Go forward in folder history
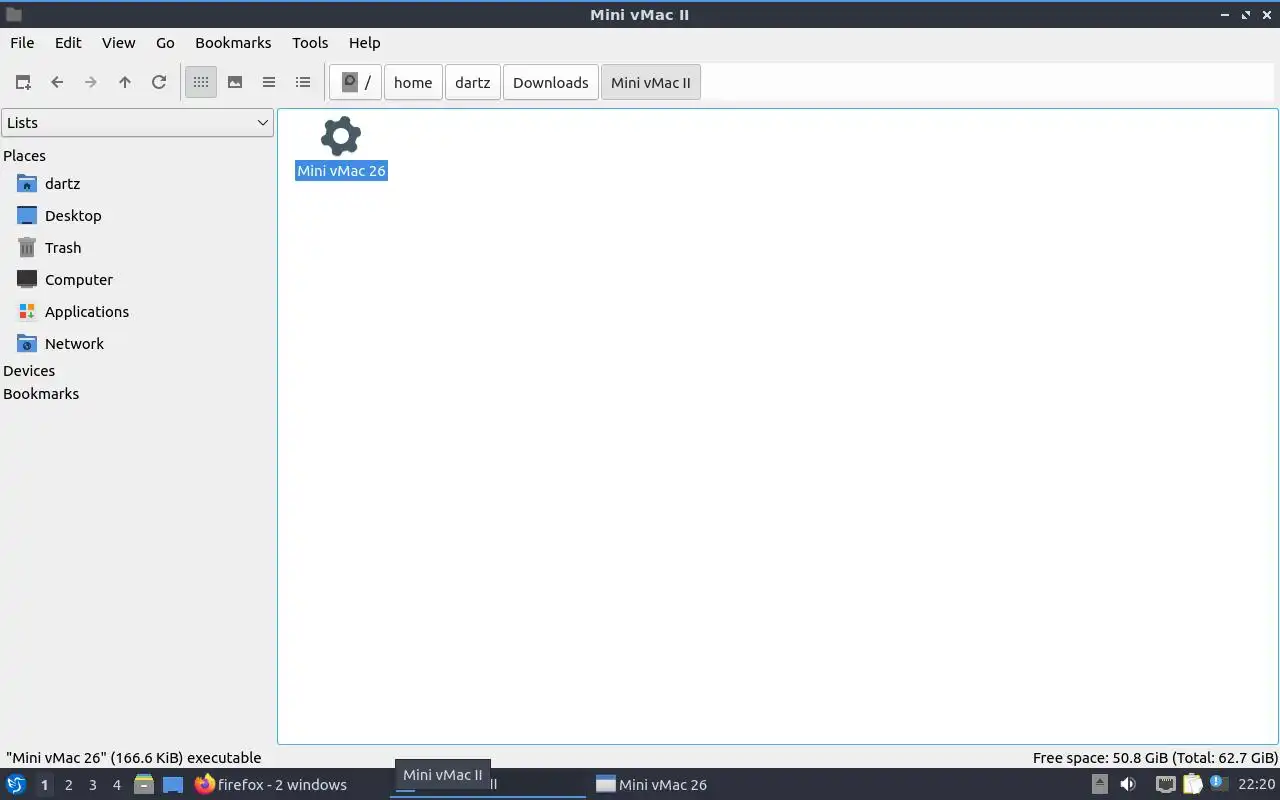Screen dimensions: 1280x800 coord(91,82)
